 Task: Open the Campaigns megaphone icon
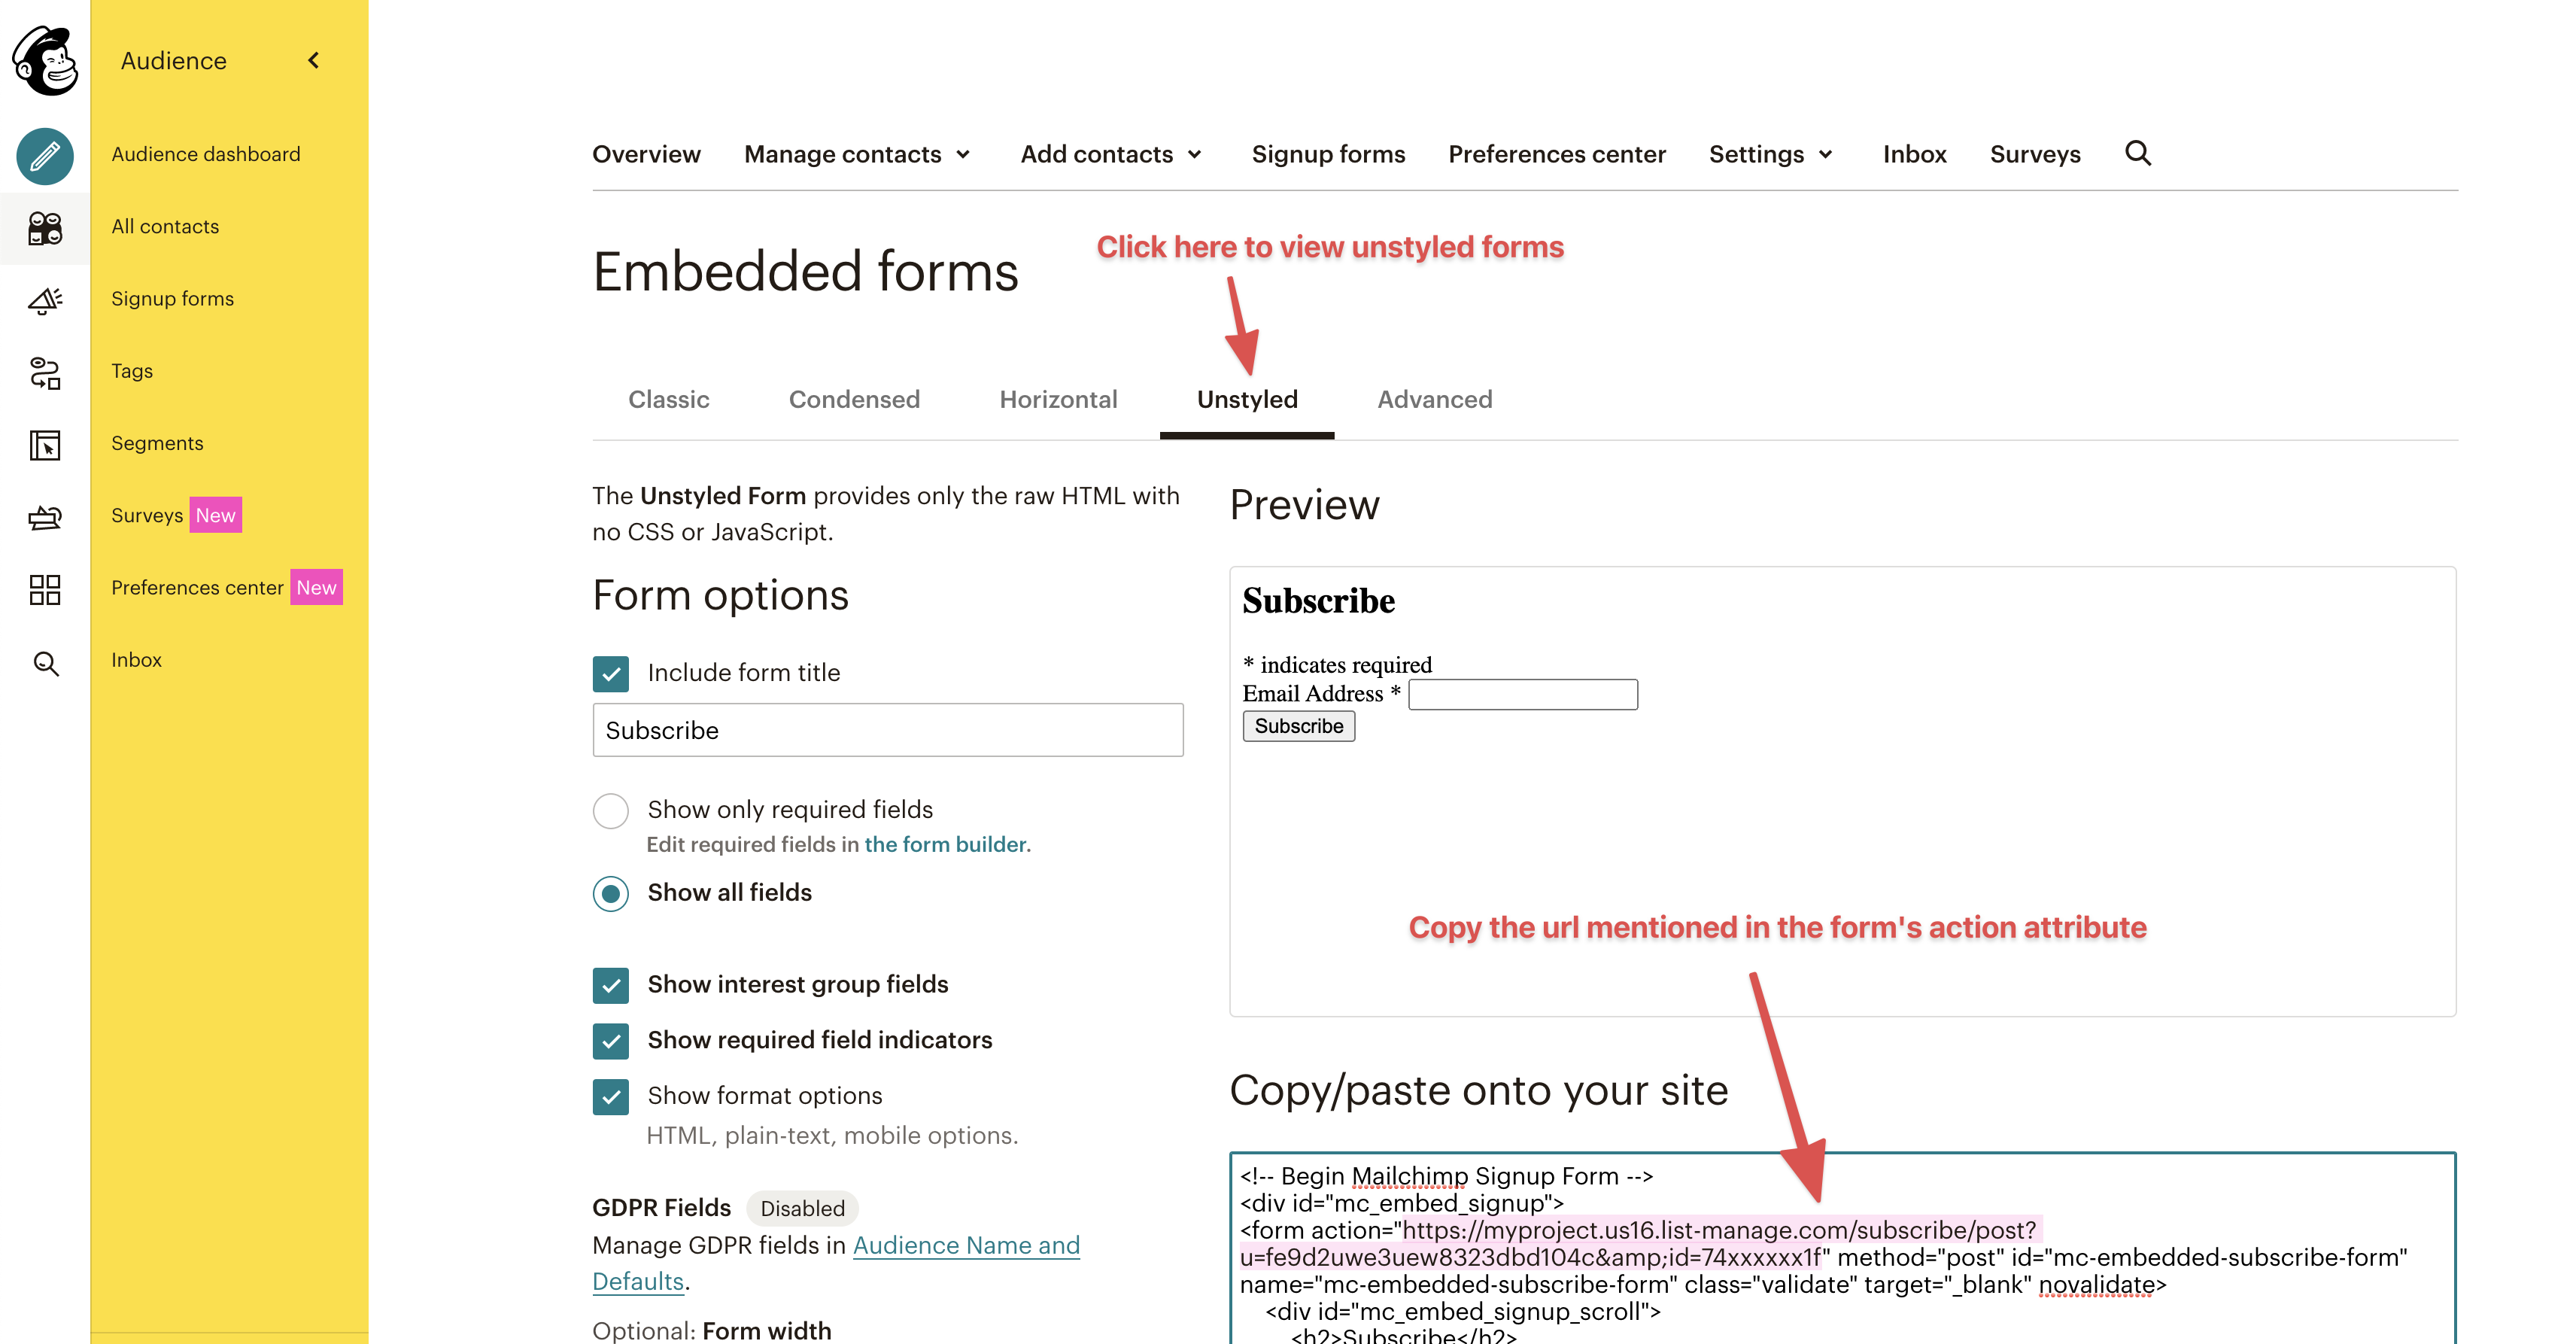click(x=45, y=300)
